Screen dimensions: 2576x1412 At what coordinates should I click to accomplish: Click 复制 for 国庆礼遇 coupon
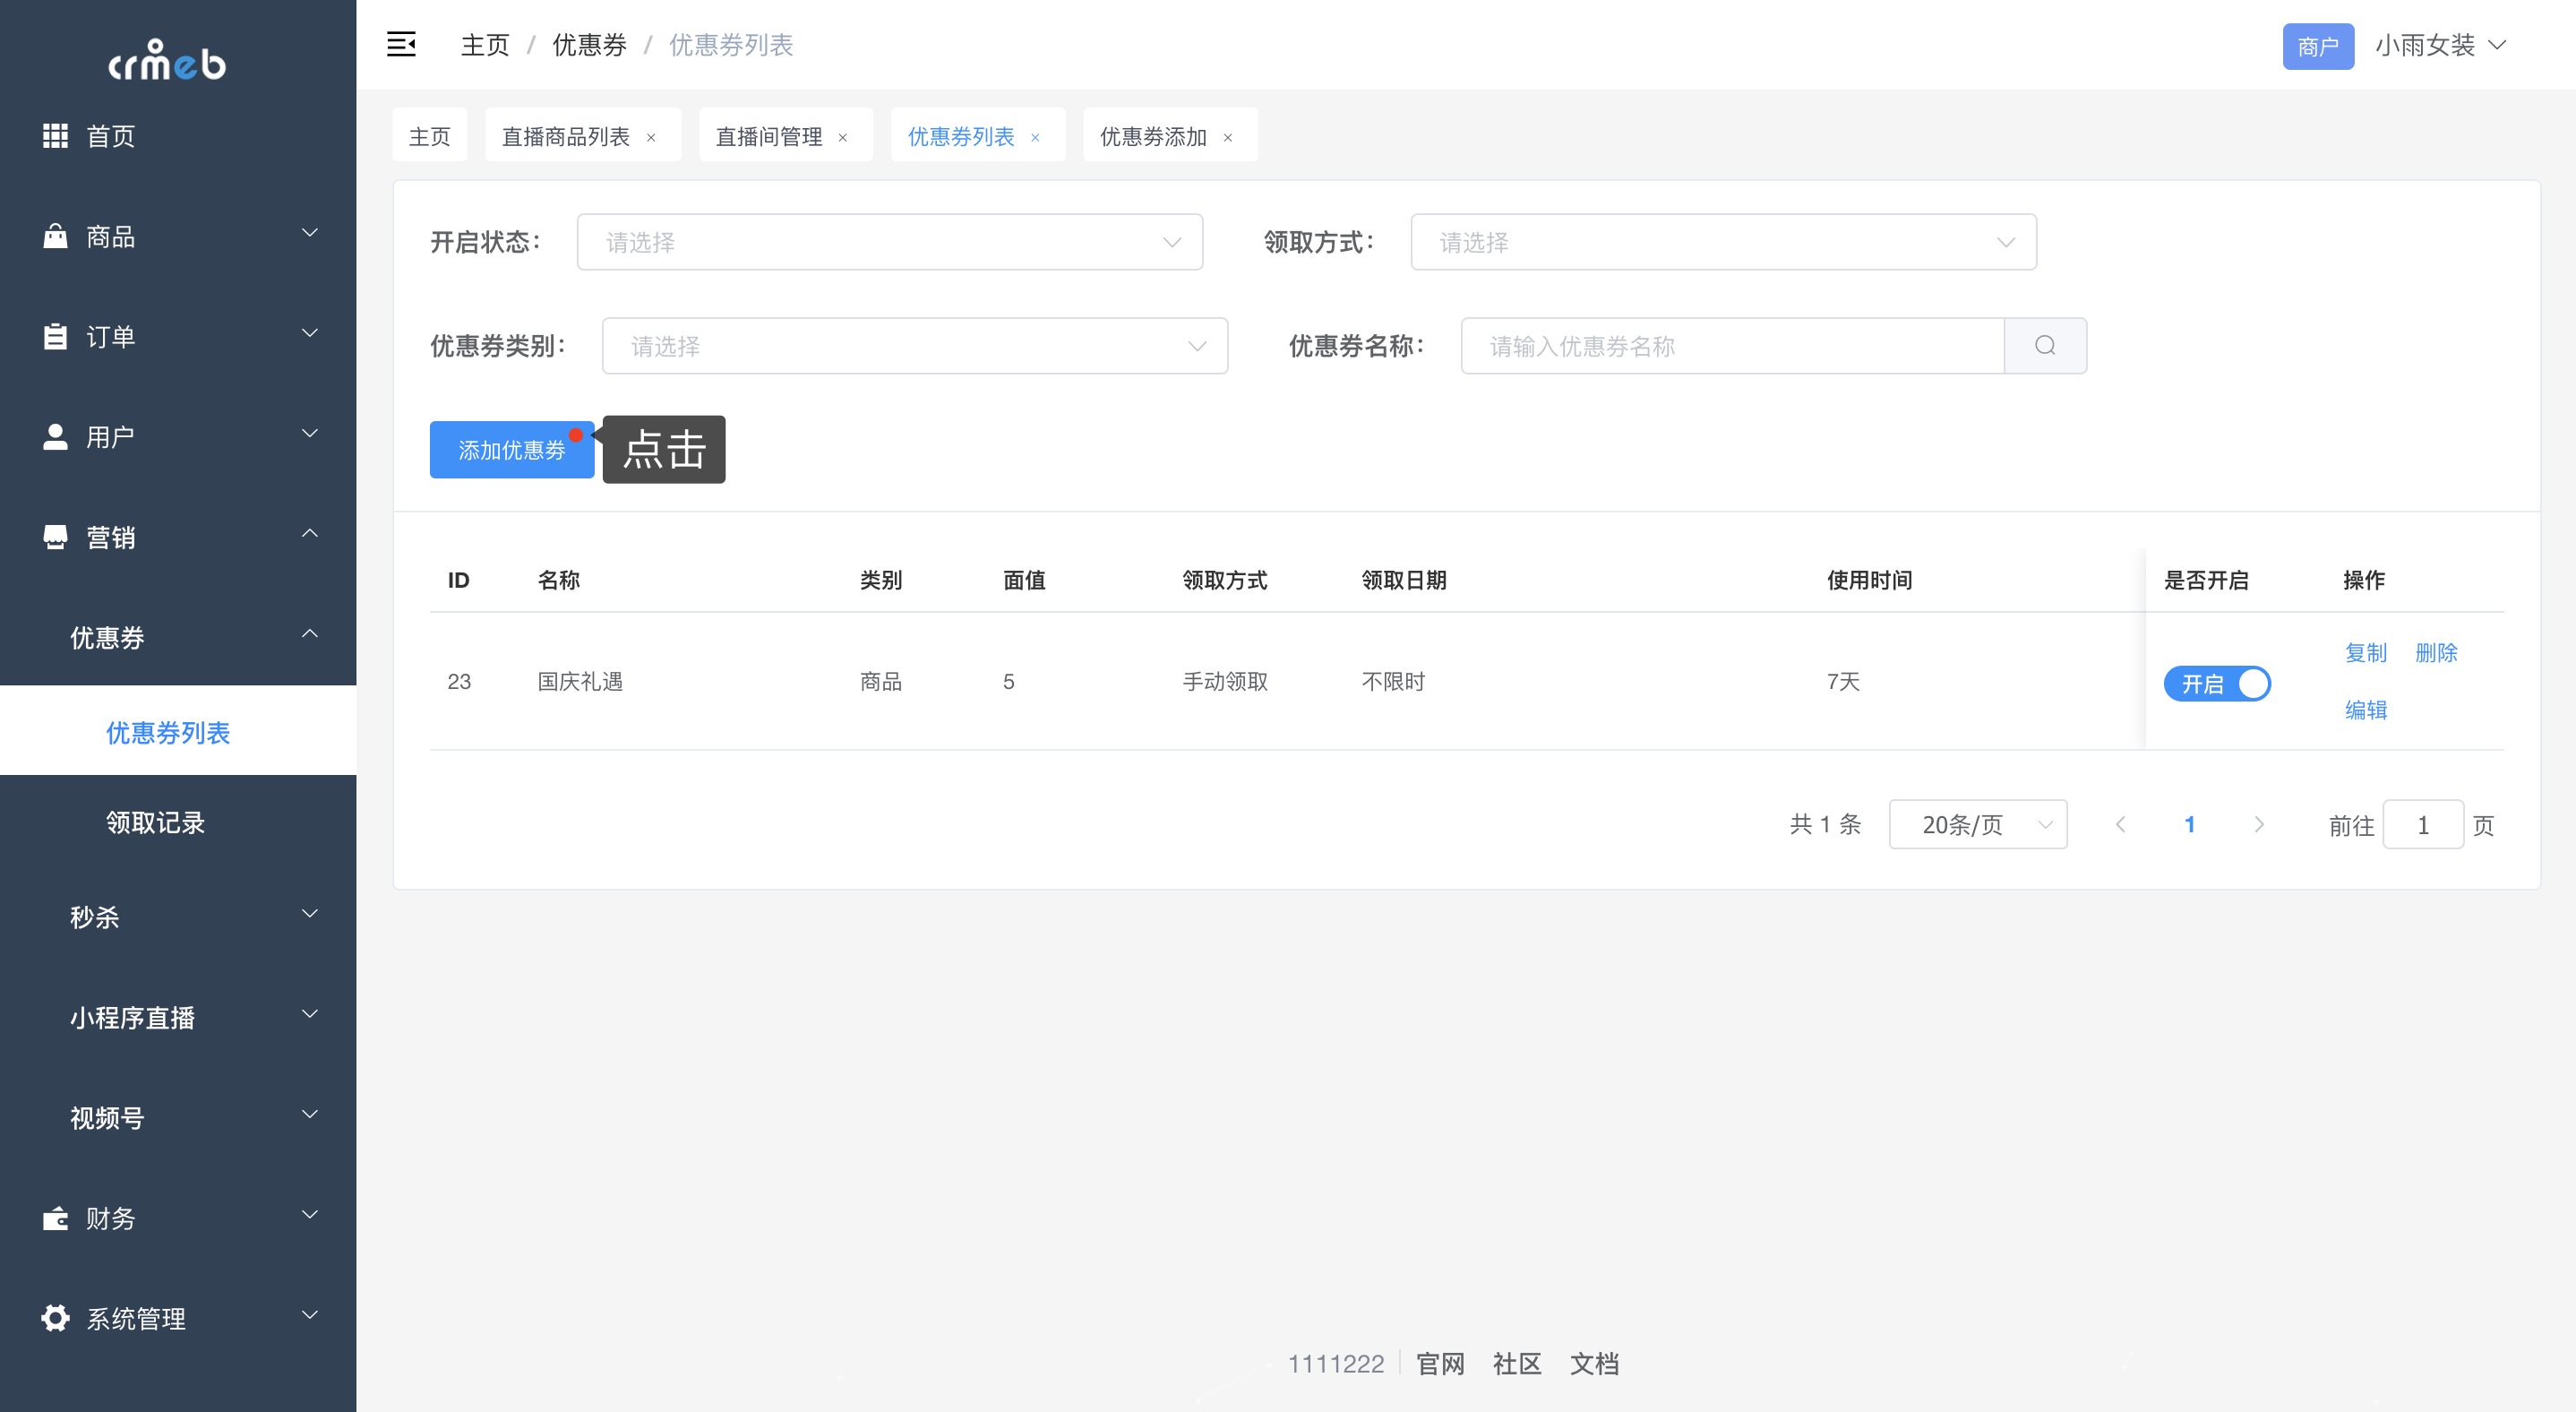tap(2366, 653)
